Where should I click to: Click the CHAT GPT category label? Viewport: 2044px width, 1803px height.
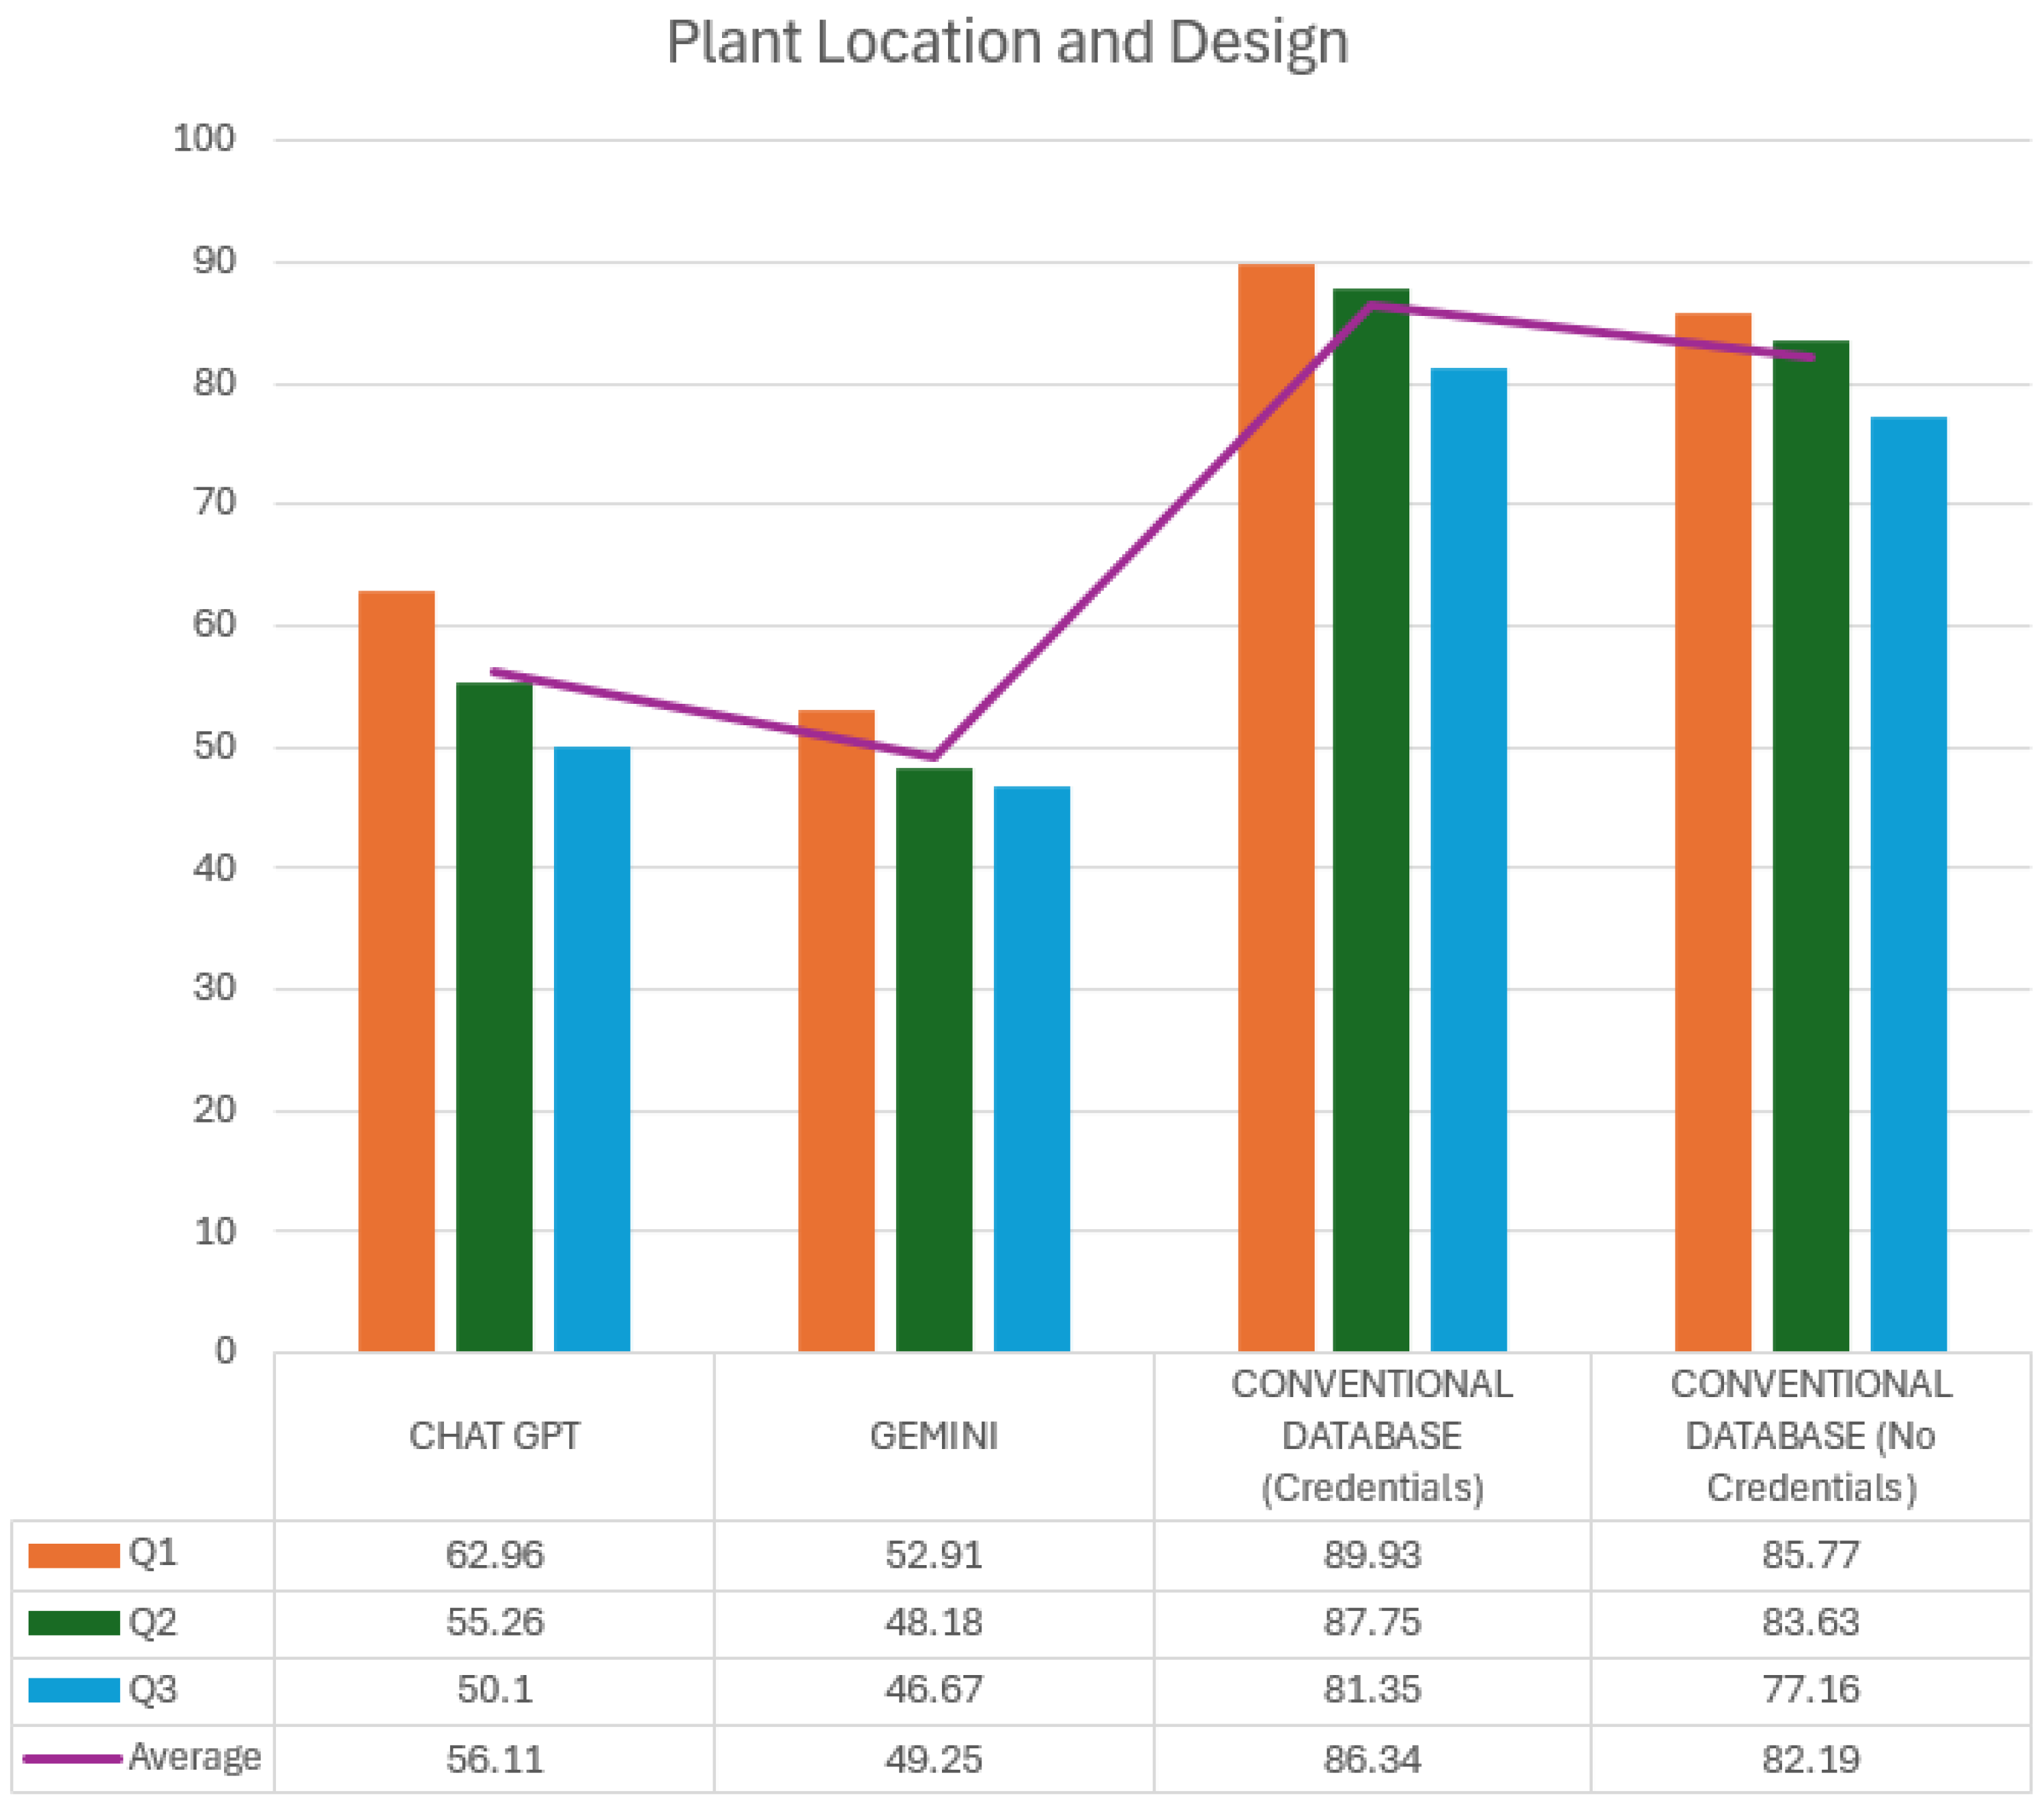point(494,1436)
